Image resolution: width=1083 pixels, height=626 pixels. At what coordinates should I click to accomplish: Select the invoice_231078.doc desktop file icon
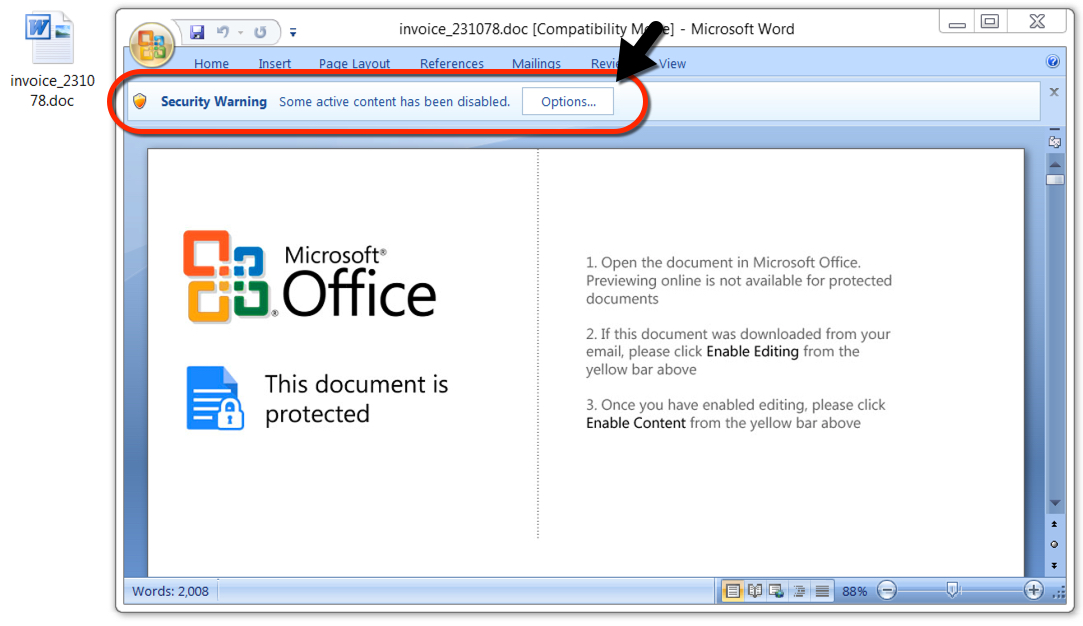point(51,60)
